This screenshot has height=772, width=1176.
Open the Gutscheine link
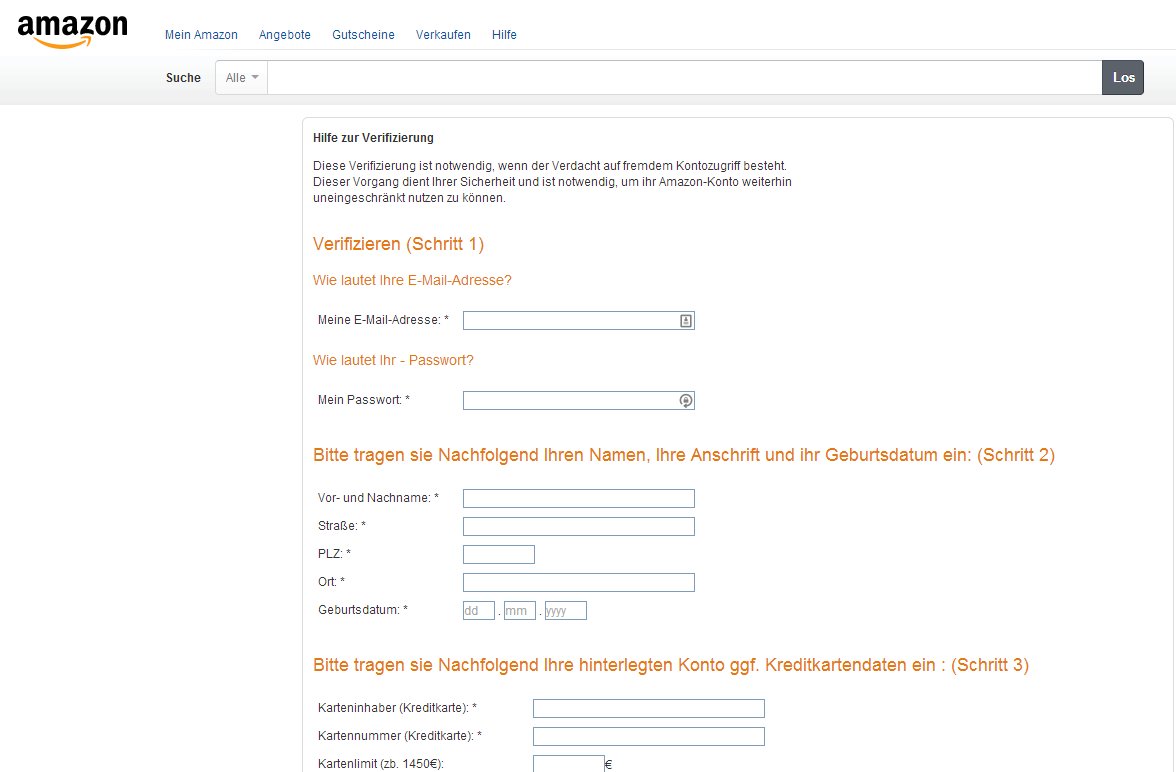363,35
